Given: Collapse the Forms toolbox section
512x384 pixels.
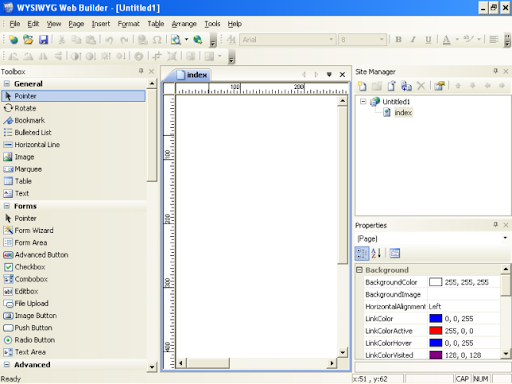Looking at the screenshot, I should tap(7, 206).
